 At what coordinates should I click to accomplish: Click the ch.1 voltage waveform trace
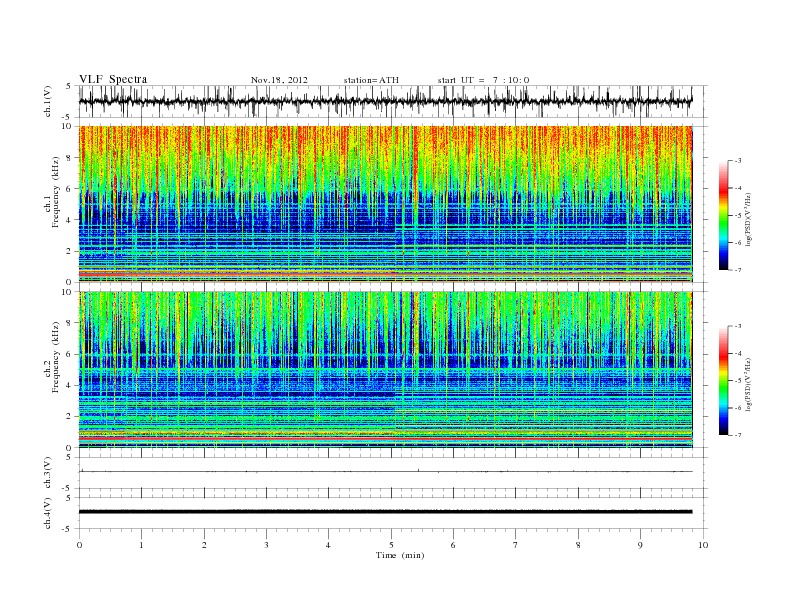tap(386, 101)
